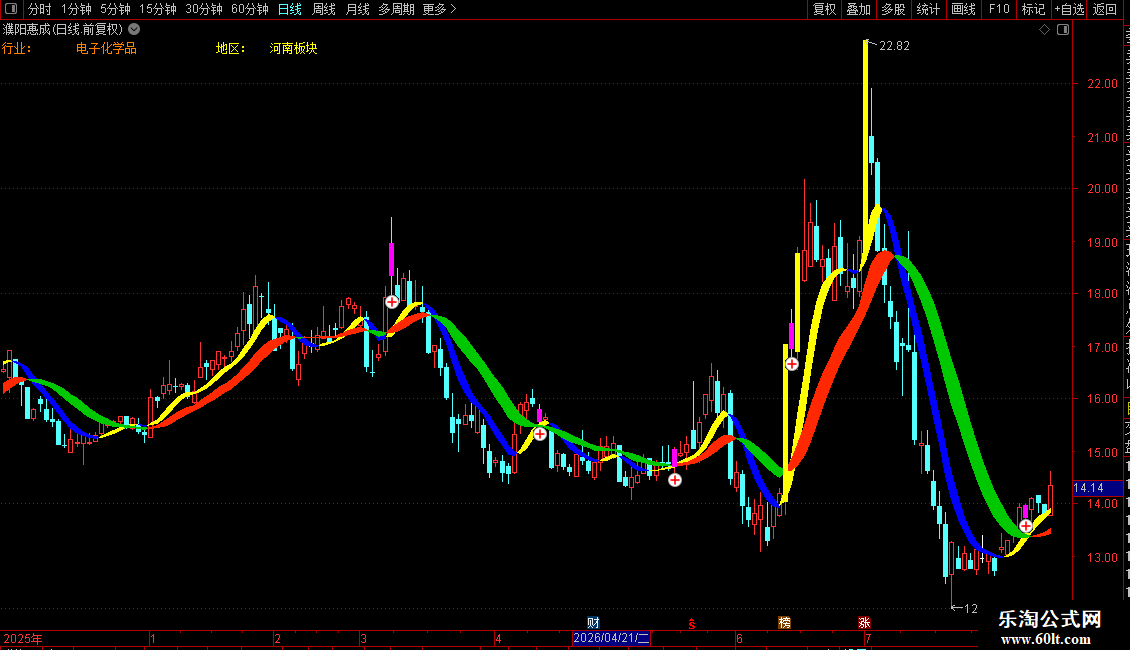Click the 统计 statistics button

pos(927,9)
